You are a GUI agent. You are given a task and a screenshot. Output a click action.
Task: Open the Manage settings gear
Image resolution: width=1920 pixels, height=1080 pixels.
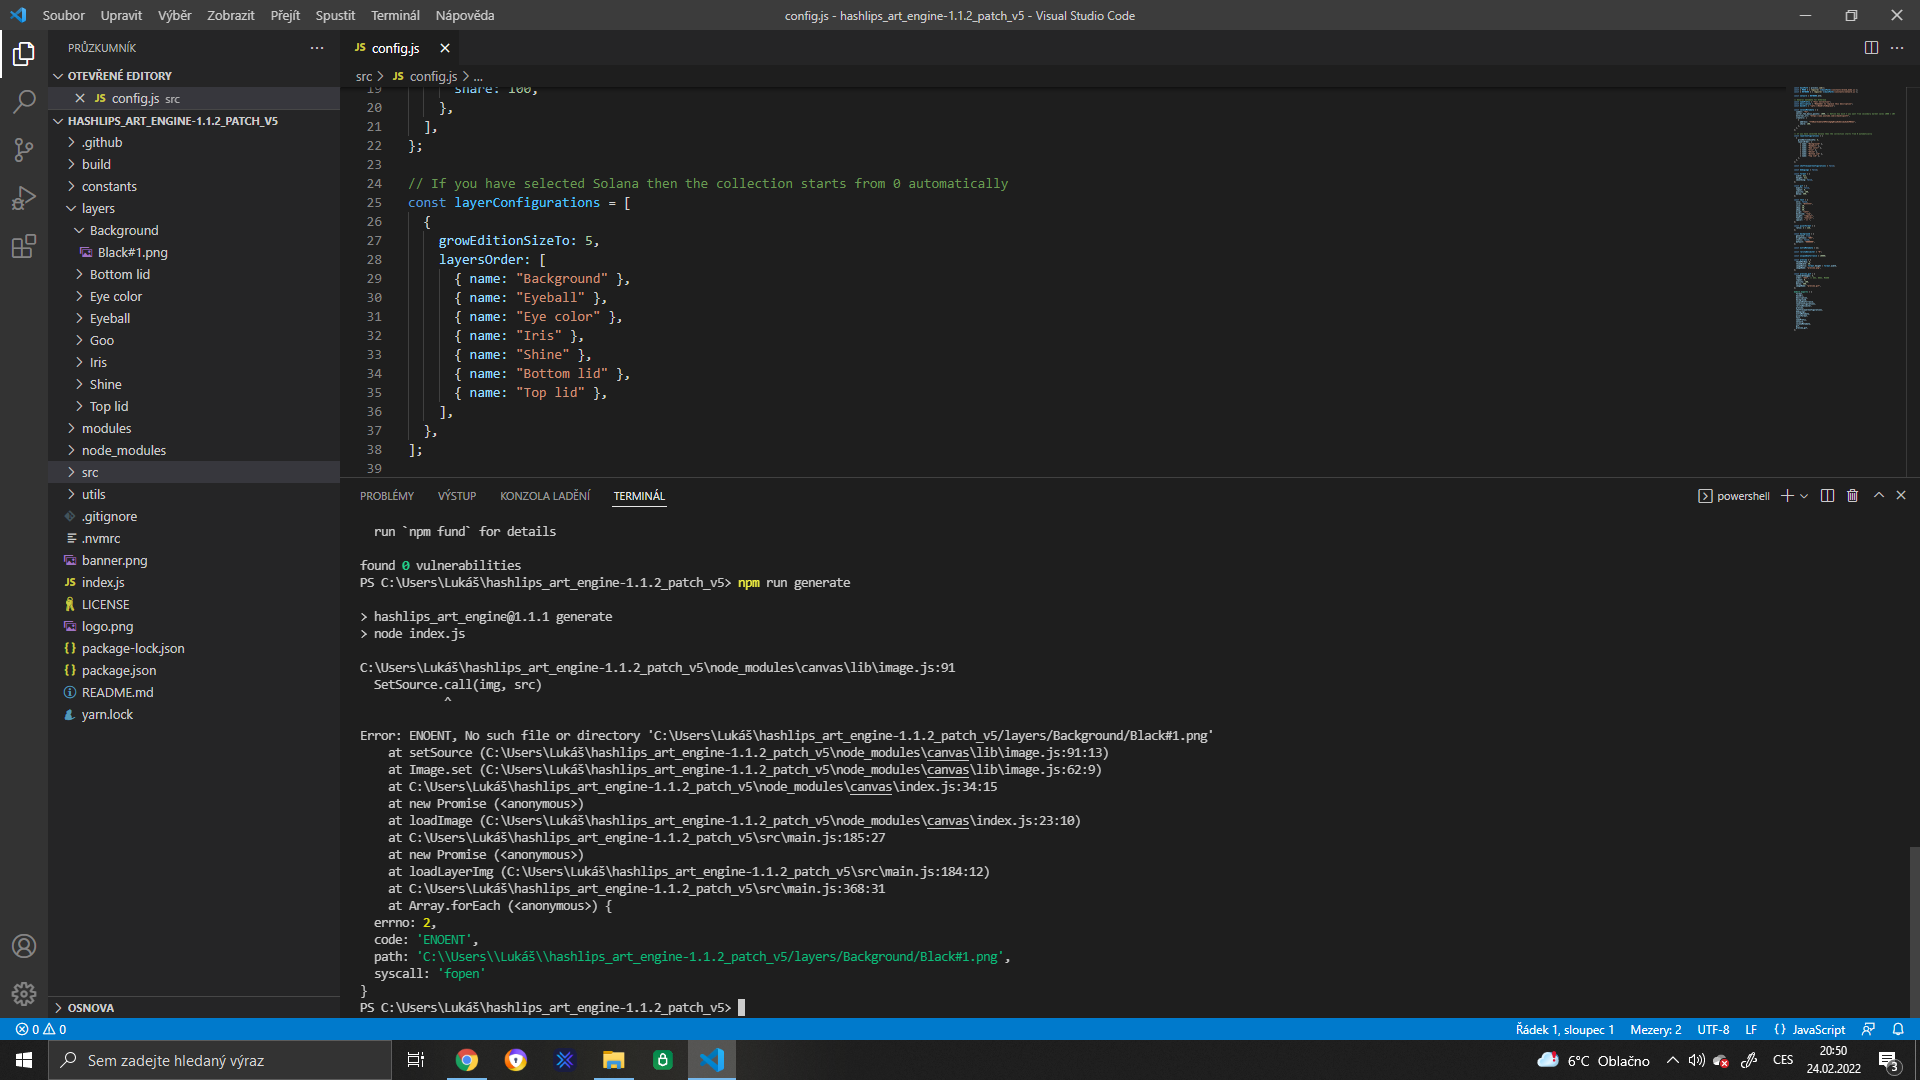click(x=24, y=994)
